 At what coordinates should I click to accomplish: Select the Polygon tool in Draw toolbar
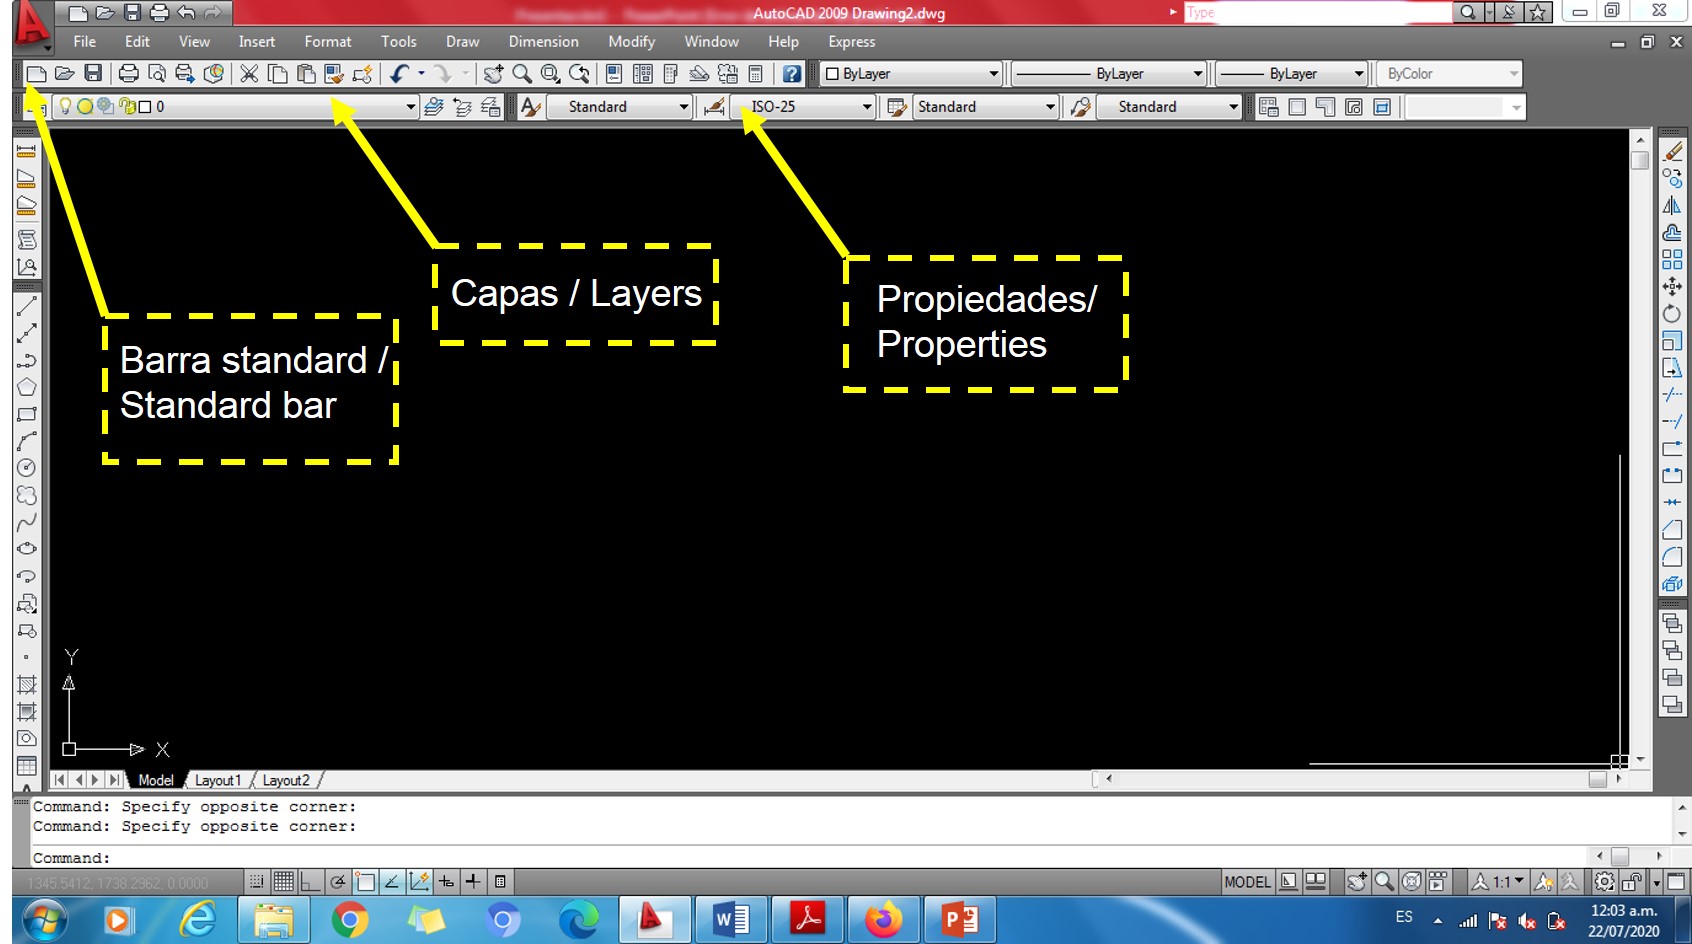pyautogui.click(x=27, y=387)
